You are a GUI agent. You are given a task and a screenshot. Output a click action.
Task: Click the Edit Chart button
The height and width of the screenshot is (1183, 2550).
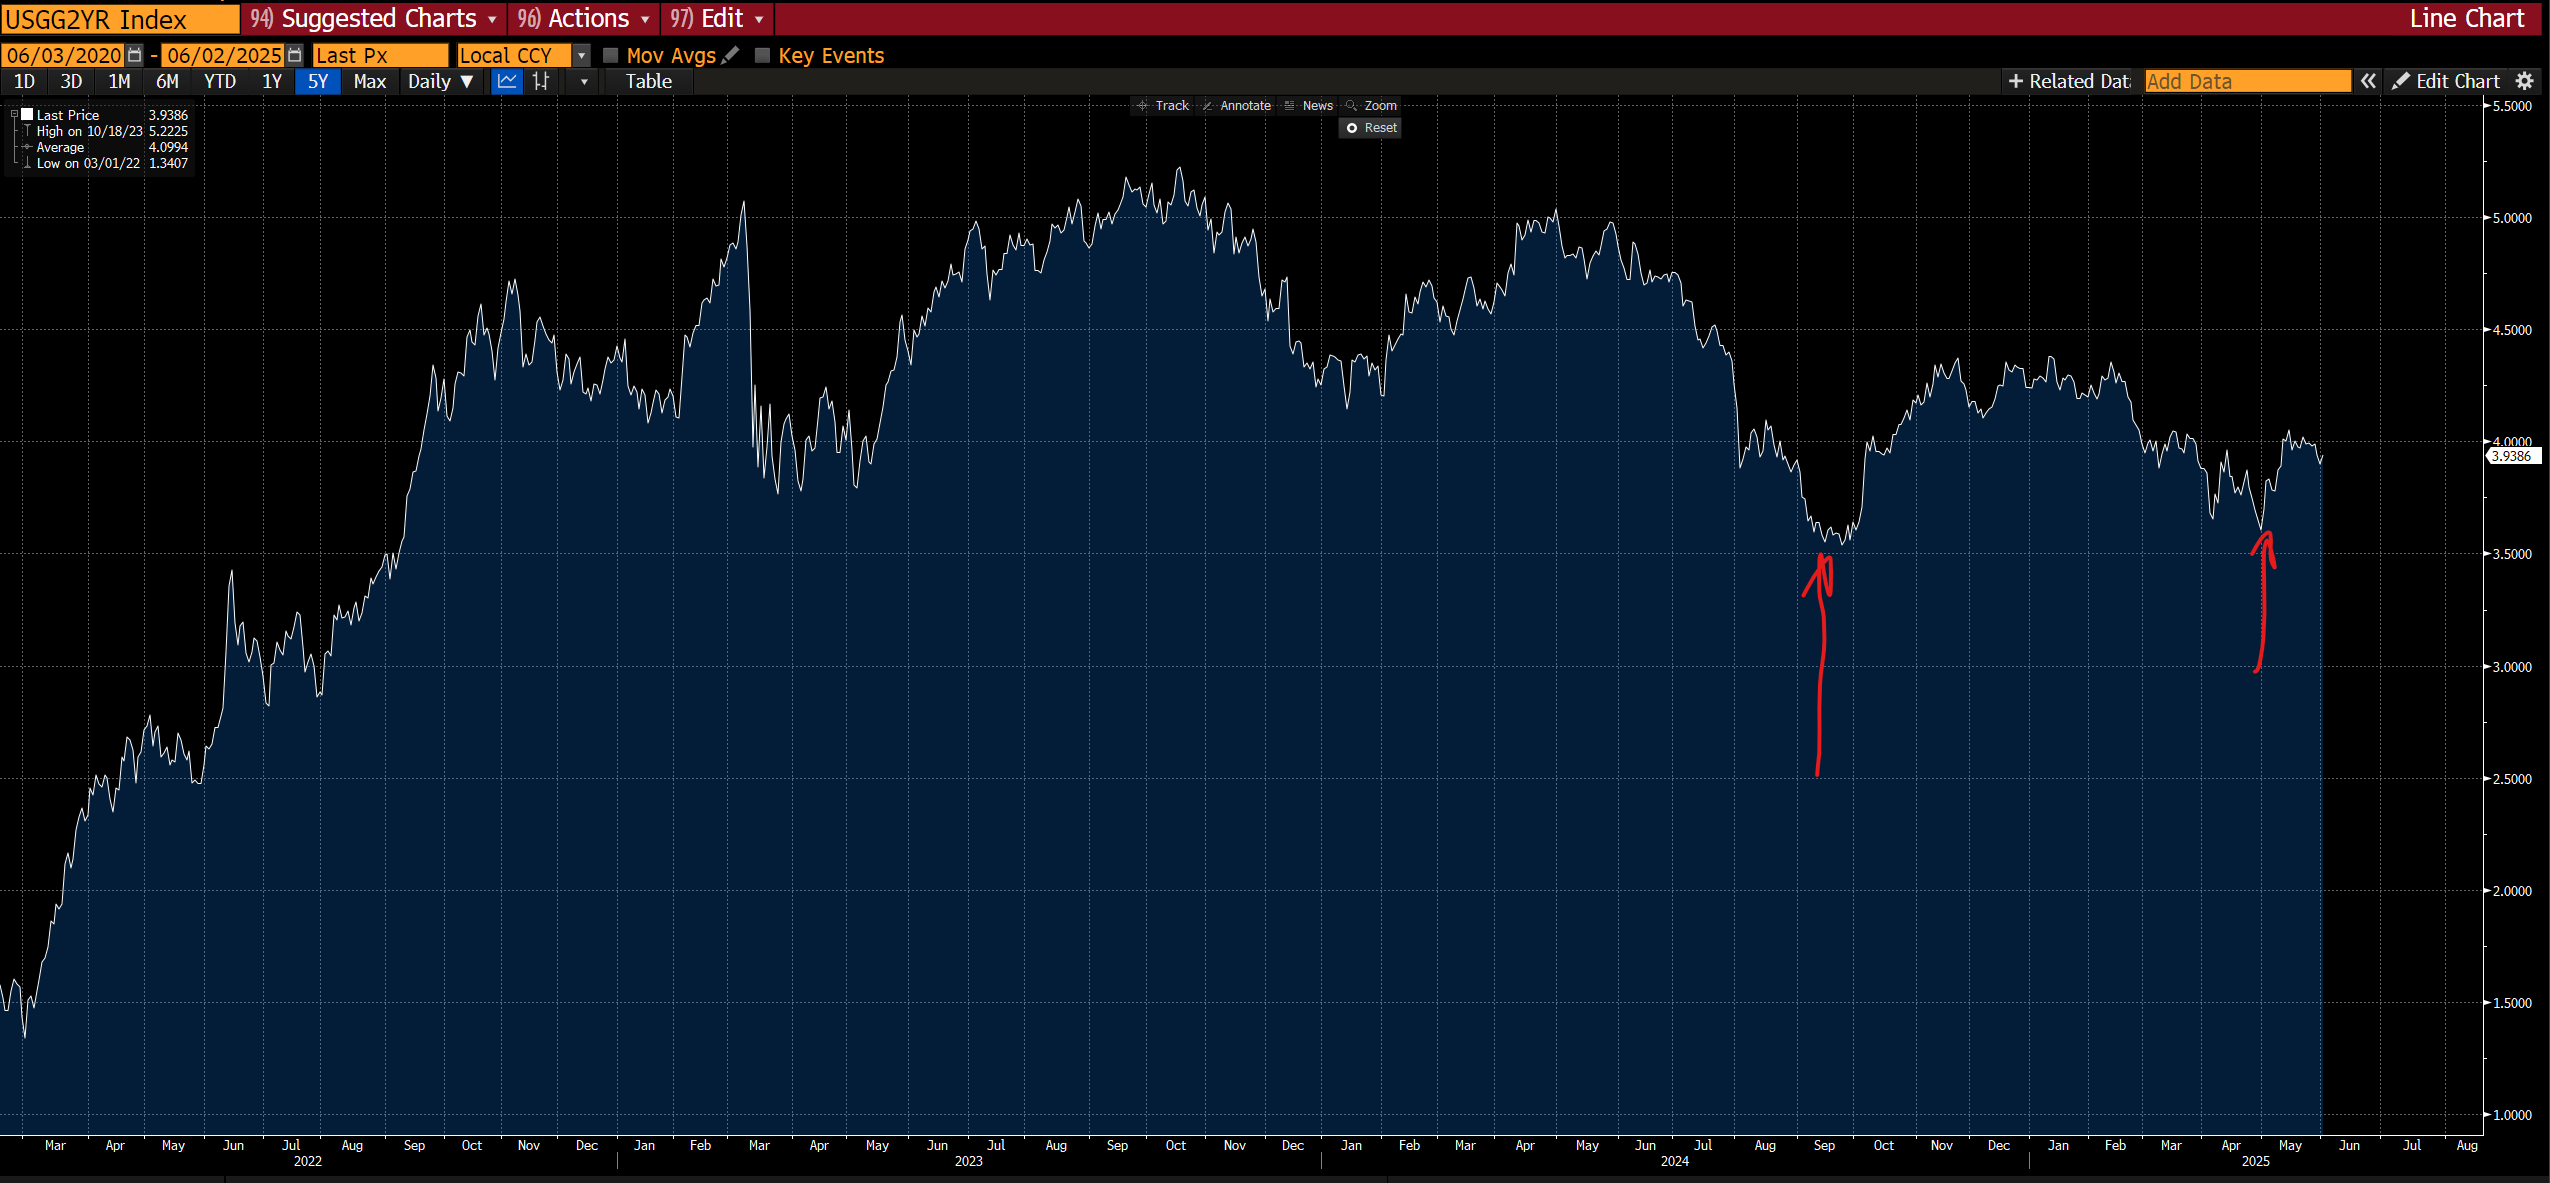[x=2446, y=82]
